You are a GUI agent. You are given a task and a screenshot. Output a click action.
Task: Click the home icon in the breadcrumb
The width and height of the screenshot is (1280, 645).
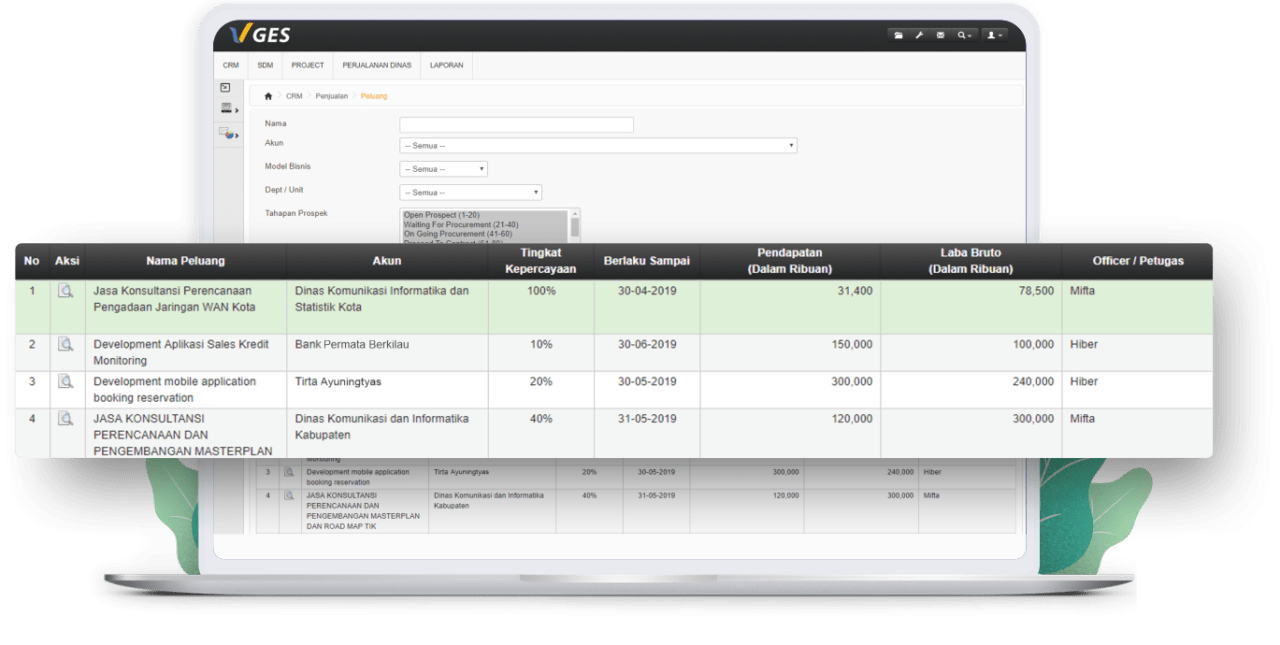[x=267, y=95]
